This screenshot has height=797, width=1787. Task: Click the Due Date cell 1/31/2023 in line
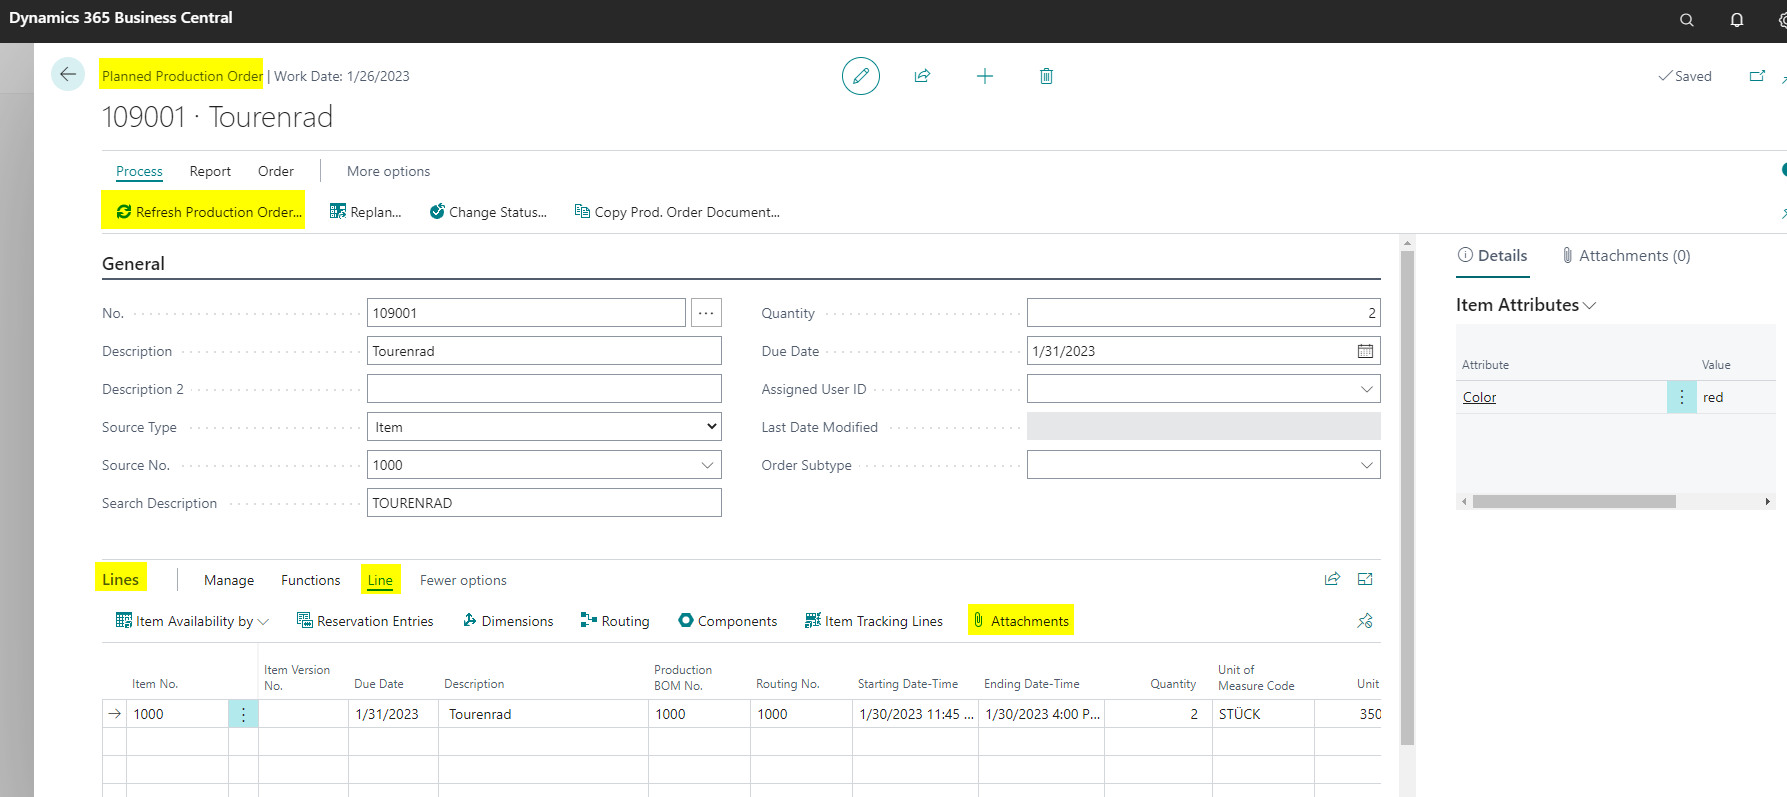393,714
